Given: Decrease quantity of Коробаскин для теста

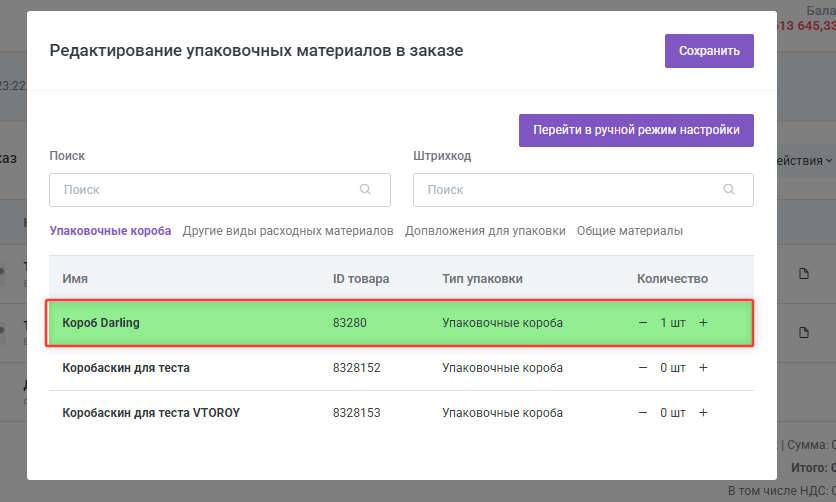Looking at the screenshot, I should point(642,368).
